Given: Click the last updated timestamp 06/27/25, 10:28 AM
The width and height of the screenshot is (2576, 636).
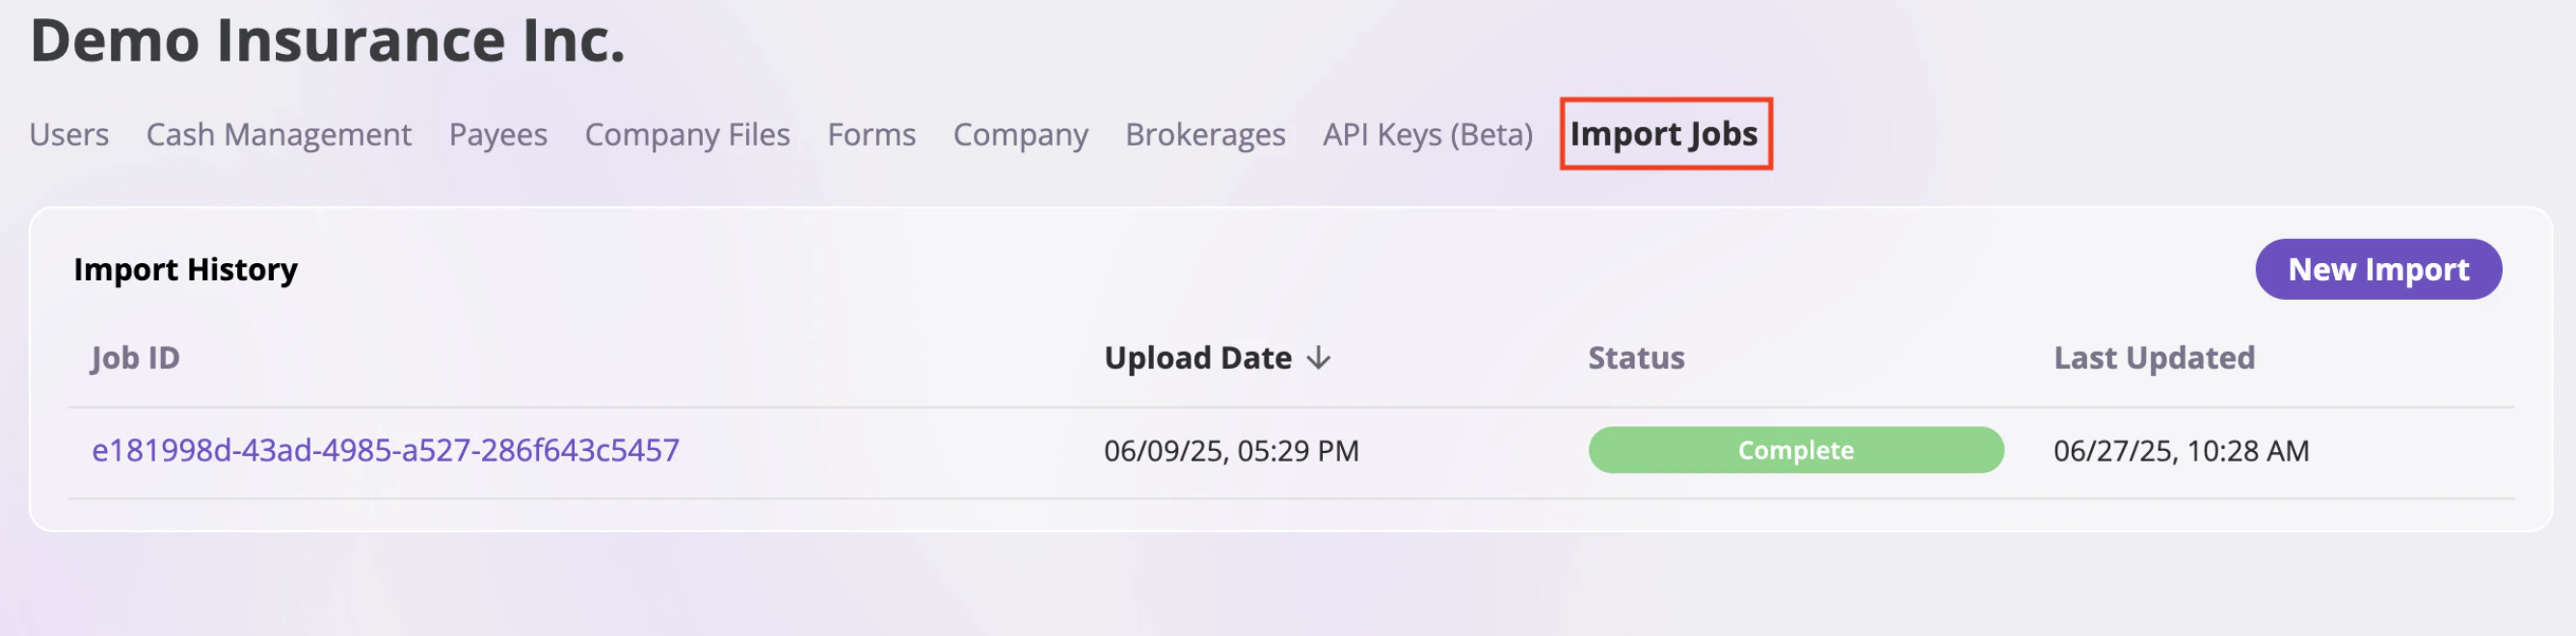Looking at the screenshot, I should (2182, 450).
